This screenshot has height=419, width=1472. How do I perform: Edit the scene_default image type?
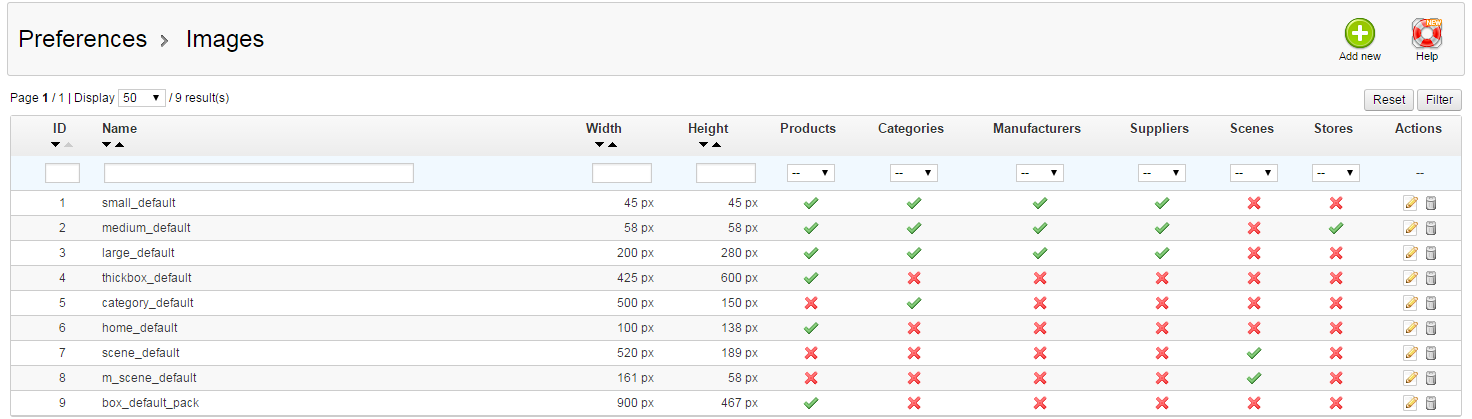1411,353
